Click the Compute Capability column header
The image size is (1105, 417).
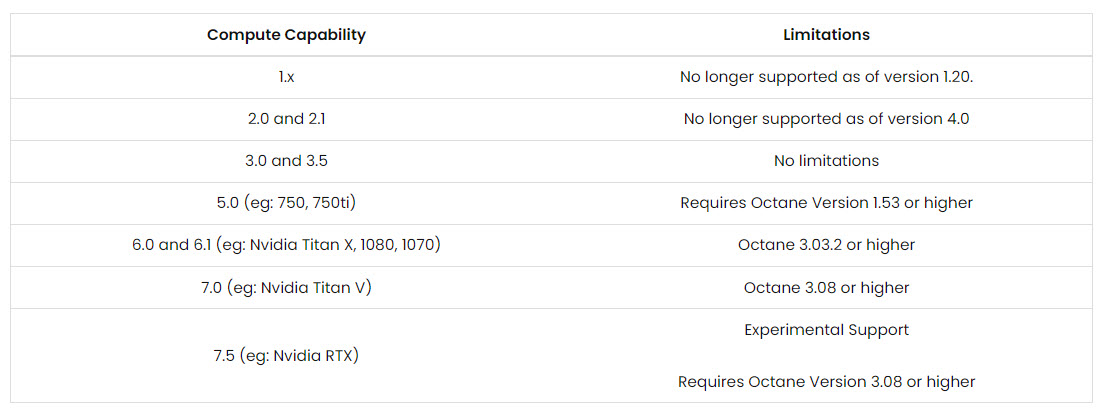286,35
